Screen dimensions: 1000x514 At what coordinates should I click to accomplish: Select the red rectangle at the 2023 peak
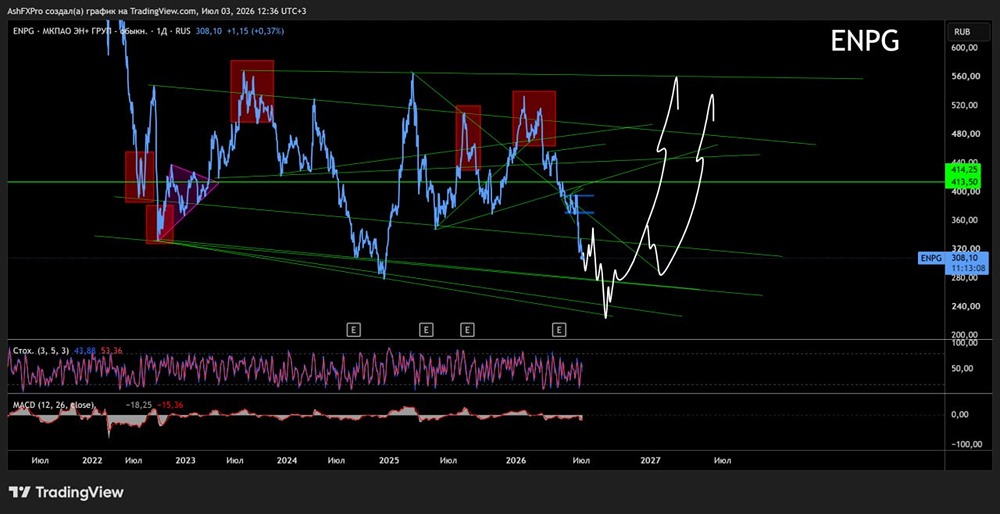[252, 91]
